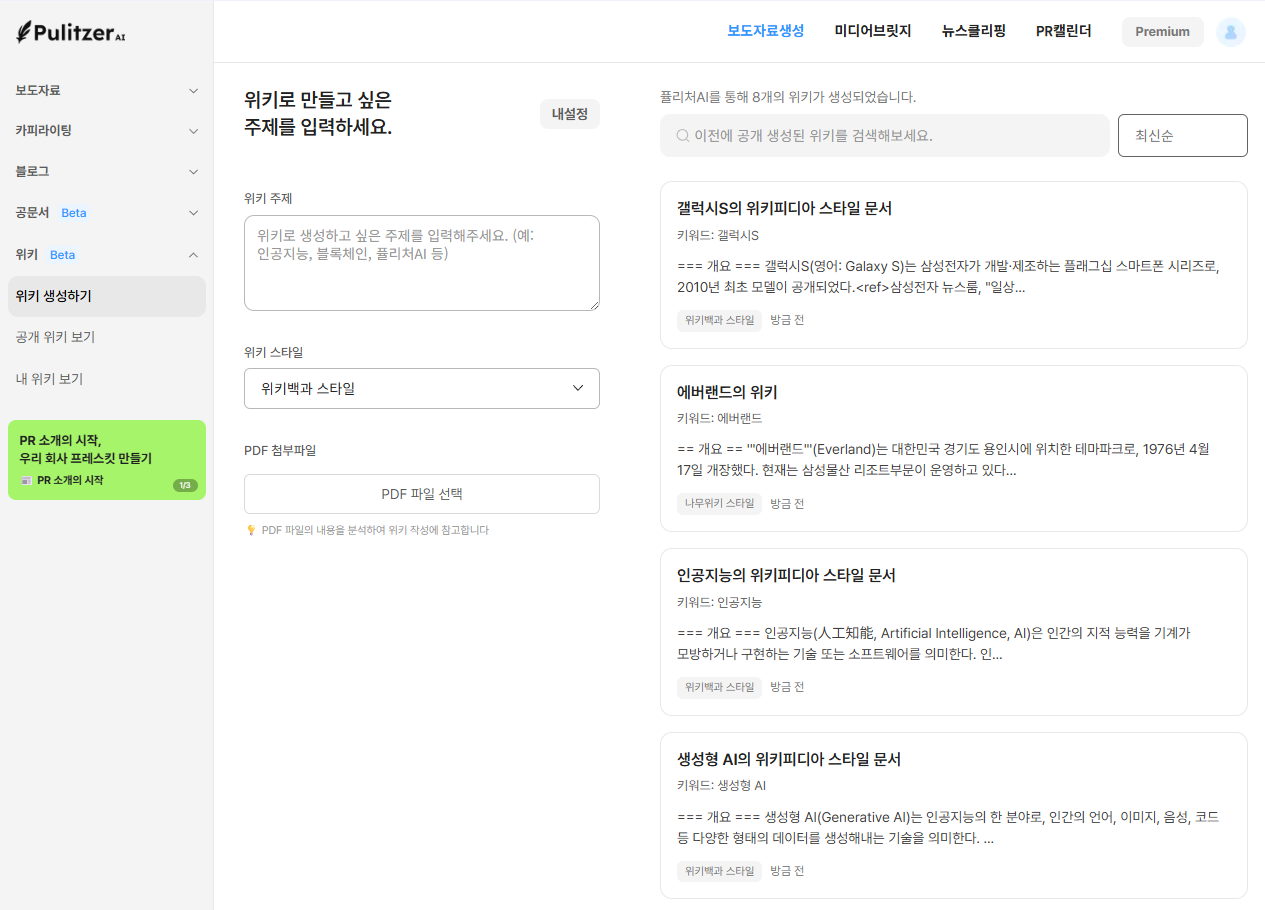1265x910 pixels.
Task: Open the user profile avatar icon
Action: (1230, 32)
